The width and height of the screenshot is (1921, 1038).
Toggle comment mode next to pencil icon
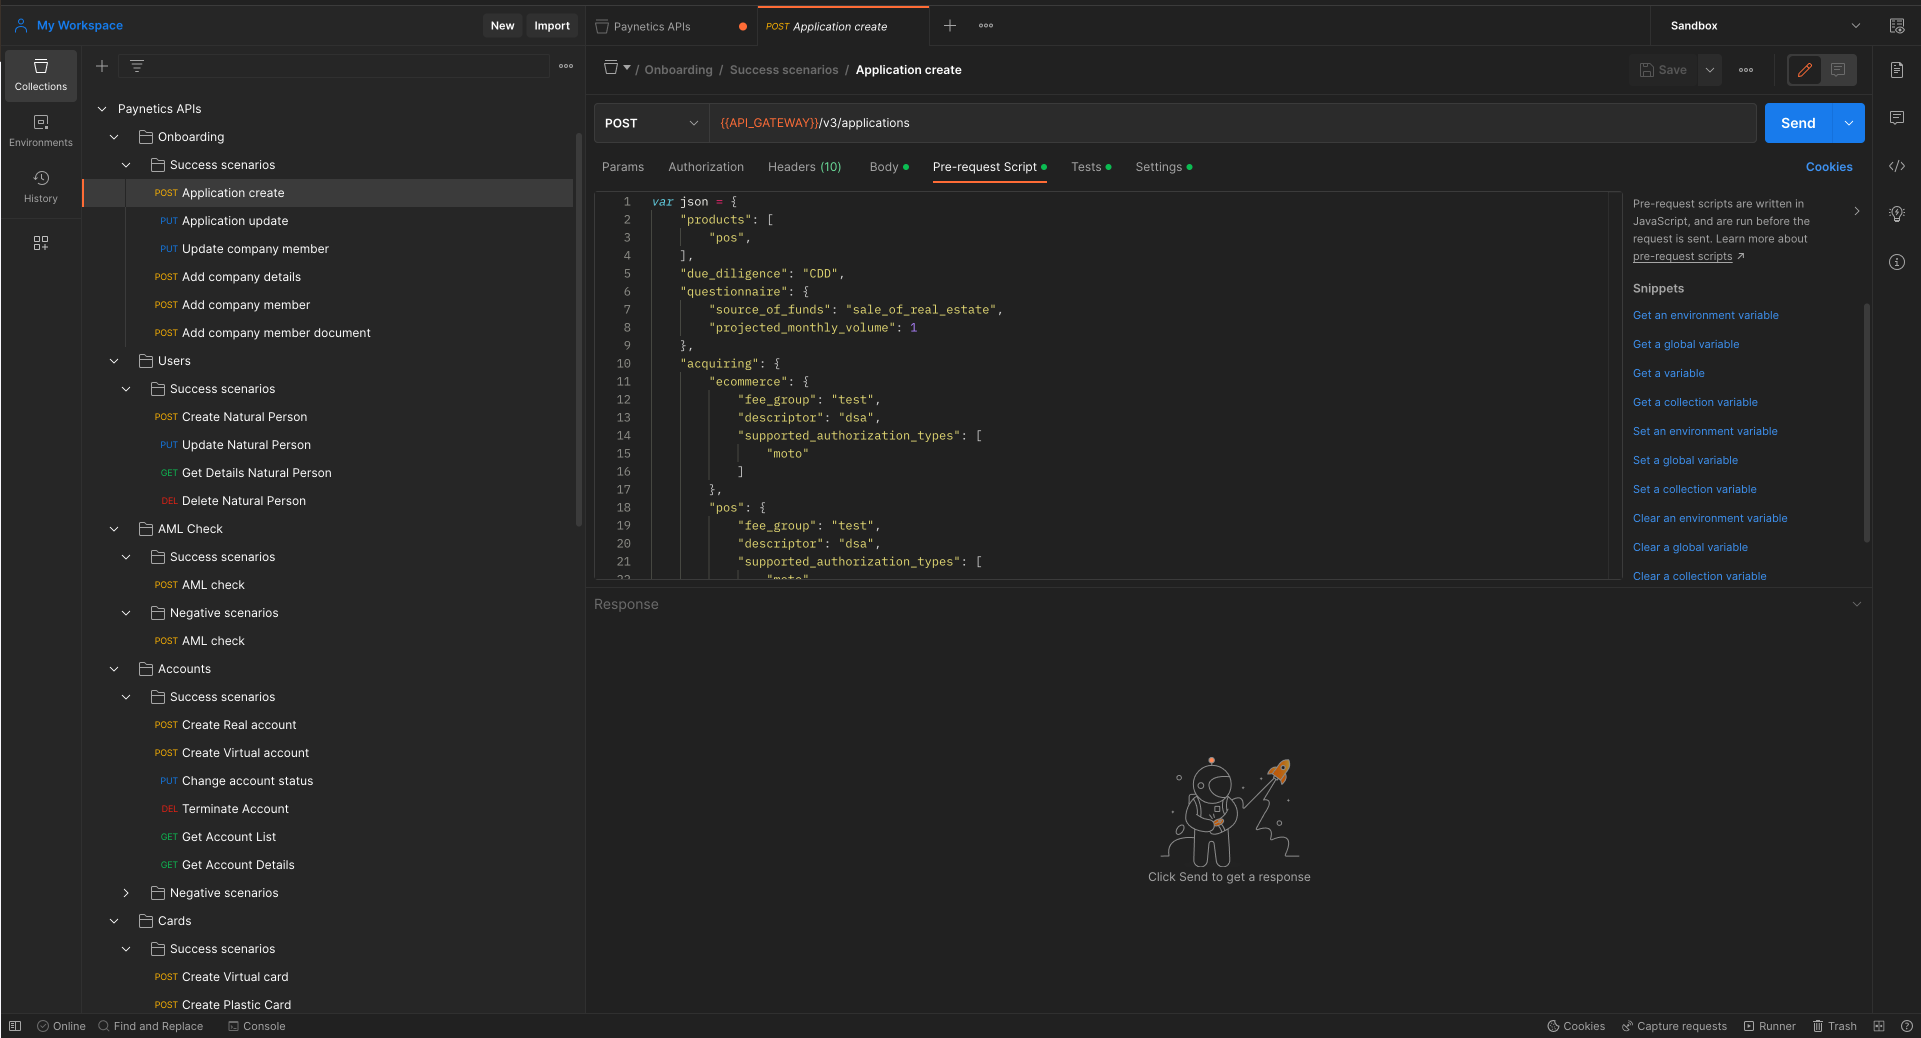click(1838, 70)
